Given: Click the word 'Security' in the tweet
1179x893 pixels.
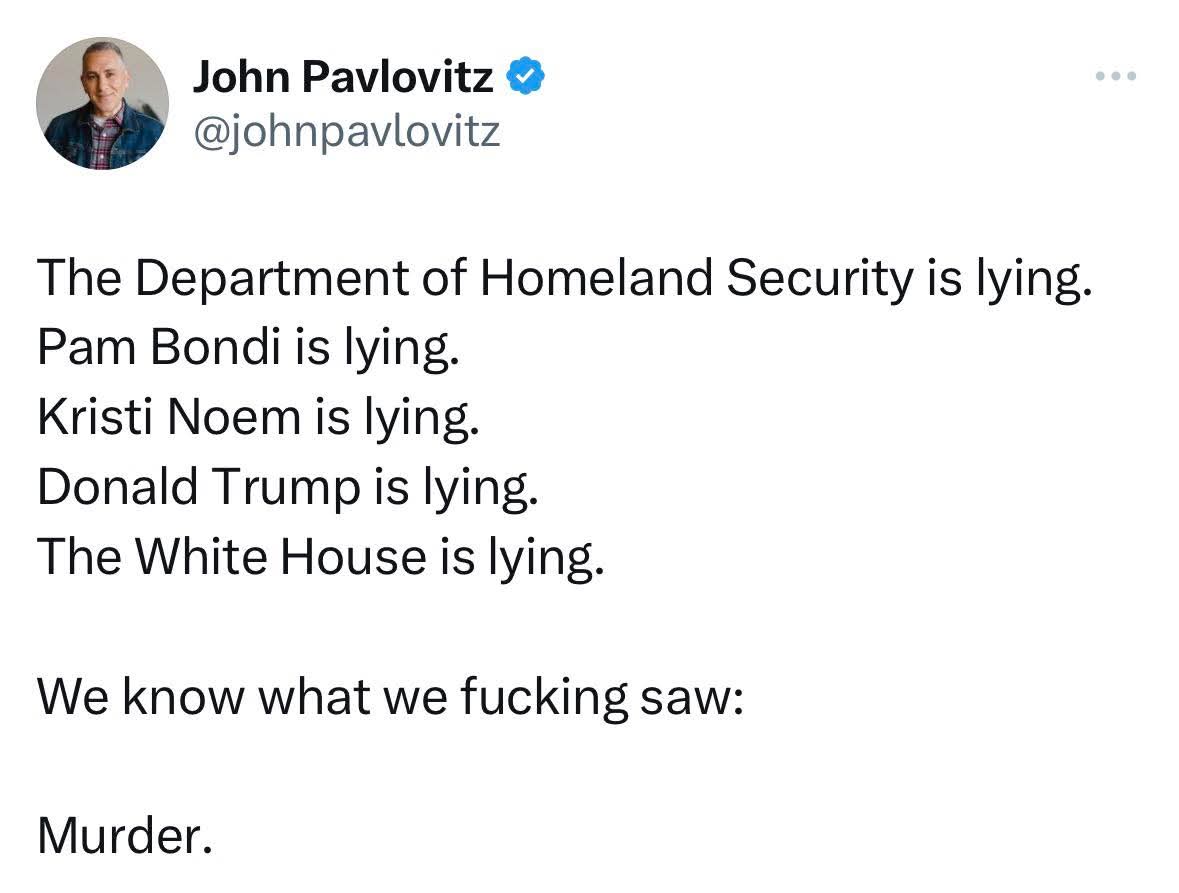Looking at the screenshot, I should click(x=819, y=279).
